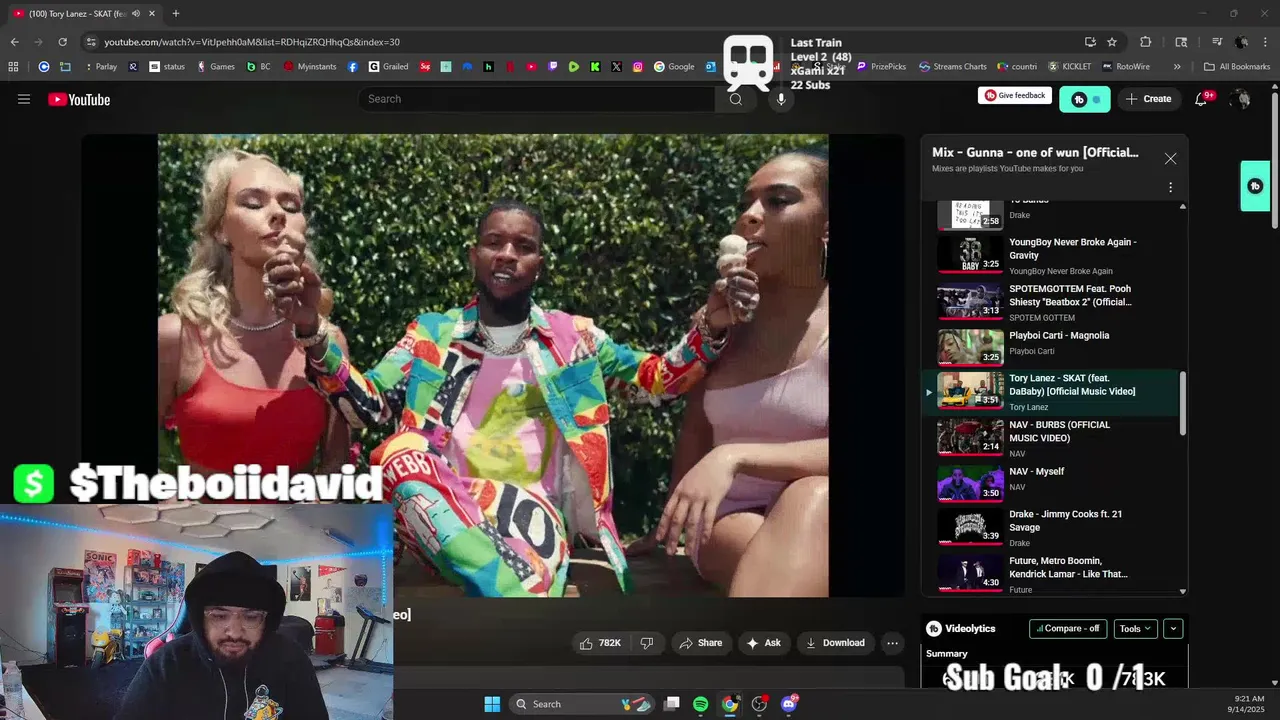Open the PrizePicks bookmark

(x=881, y=67)
